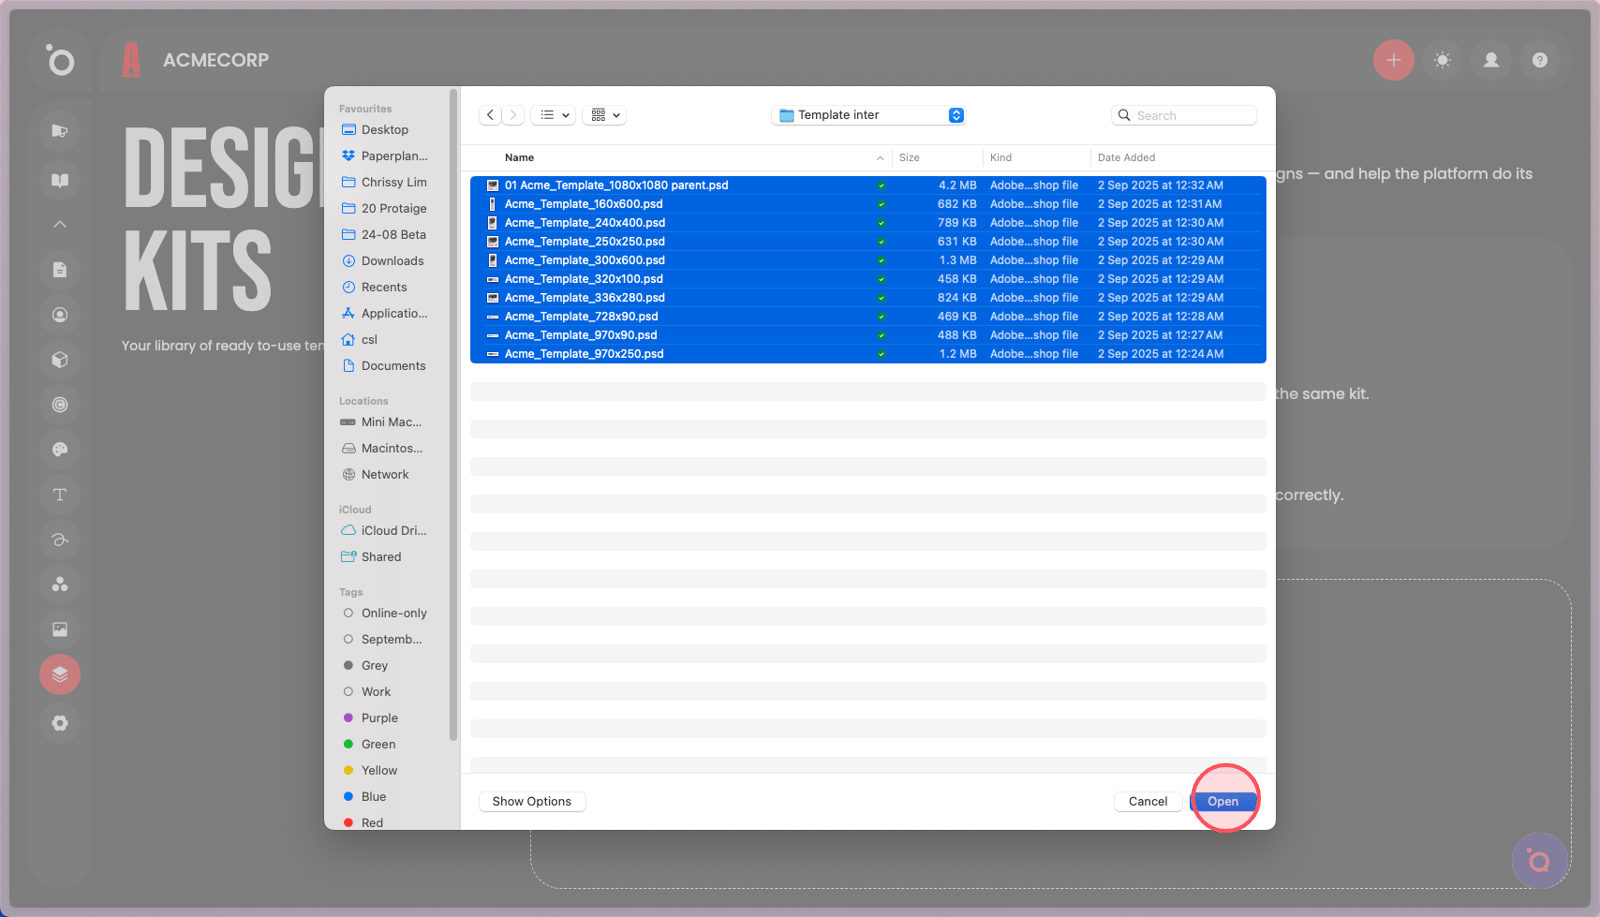
Task: Click the Cancel button
Action: coord(1148,801)
